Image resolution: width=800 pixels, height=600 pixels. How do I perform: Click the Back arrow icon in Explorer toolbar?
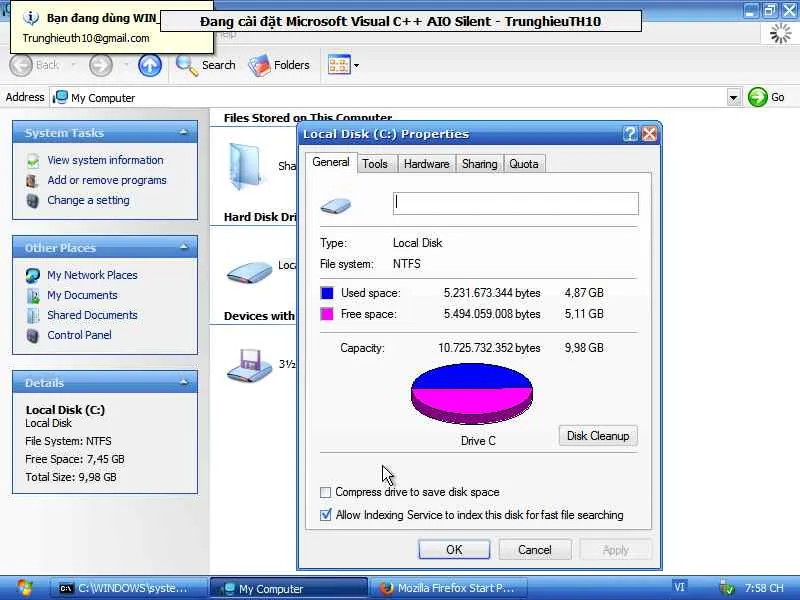click(x=21, y=65)
